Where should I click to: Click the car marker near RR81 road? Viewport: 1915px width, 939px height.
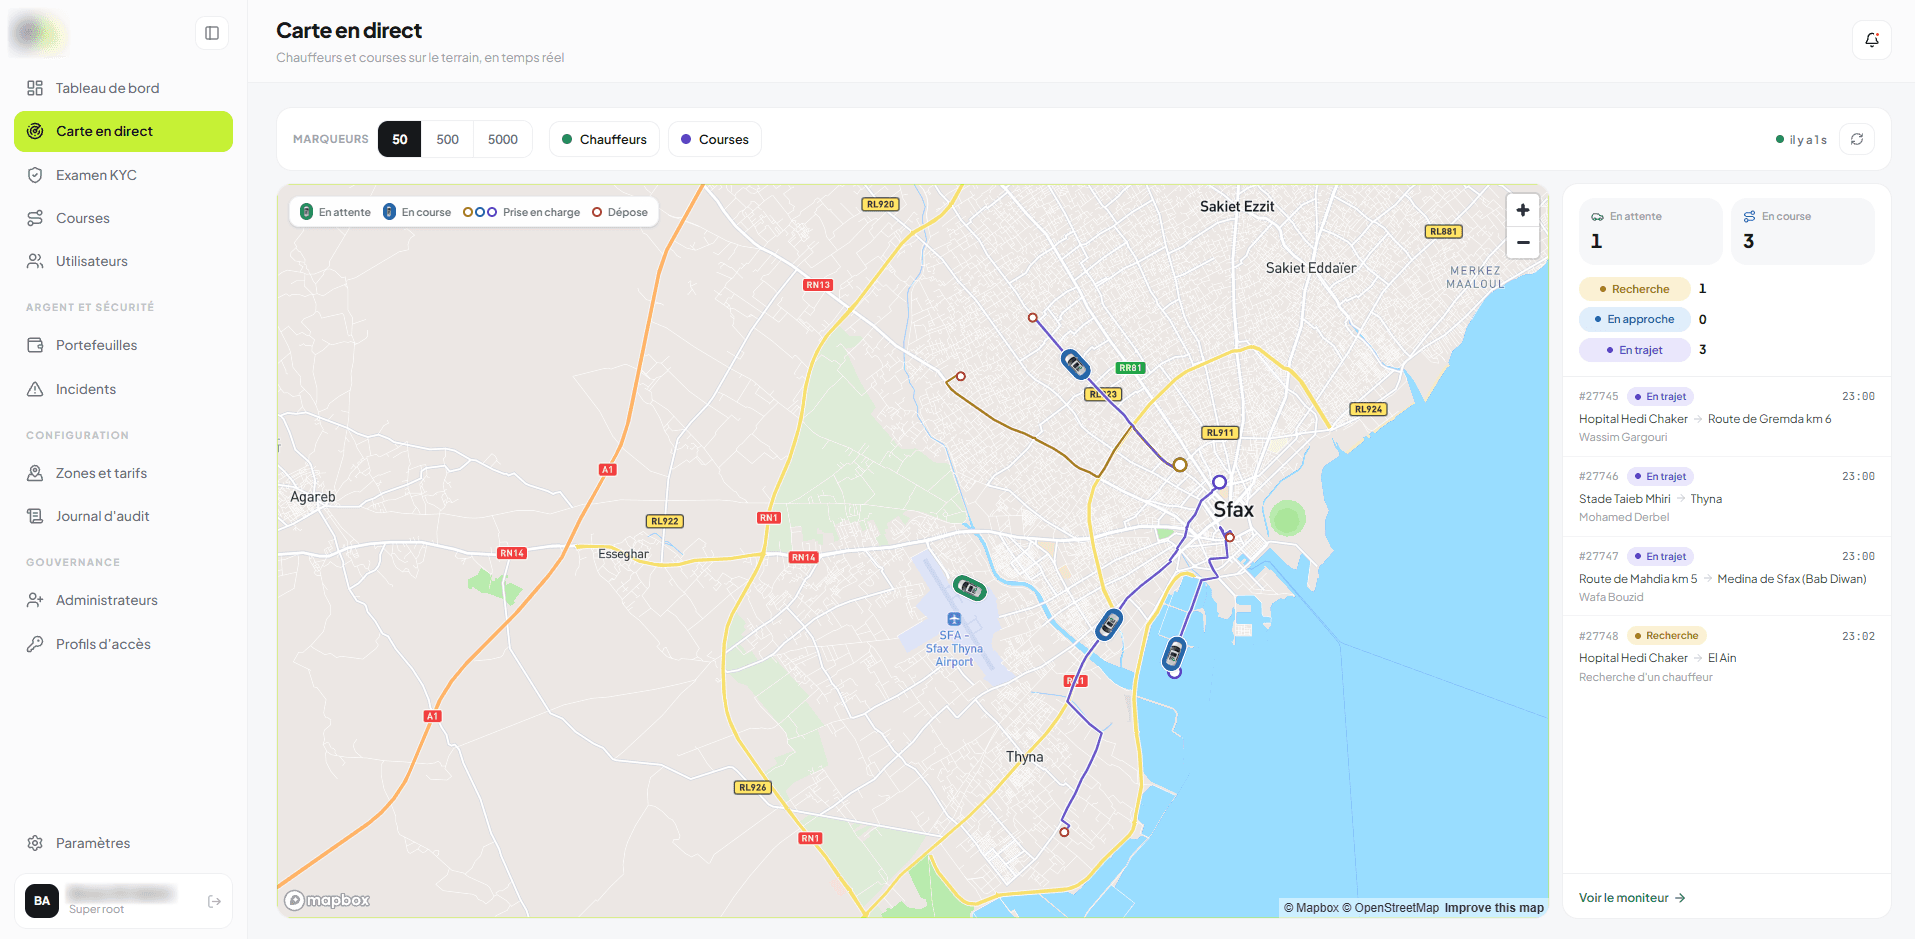tap(1075, 364)
